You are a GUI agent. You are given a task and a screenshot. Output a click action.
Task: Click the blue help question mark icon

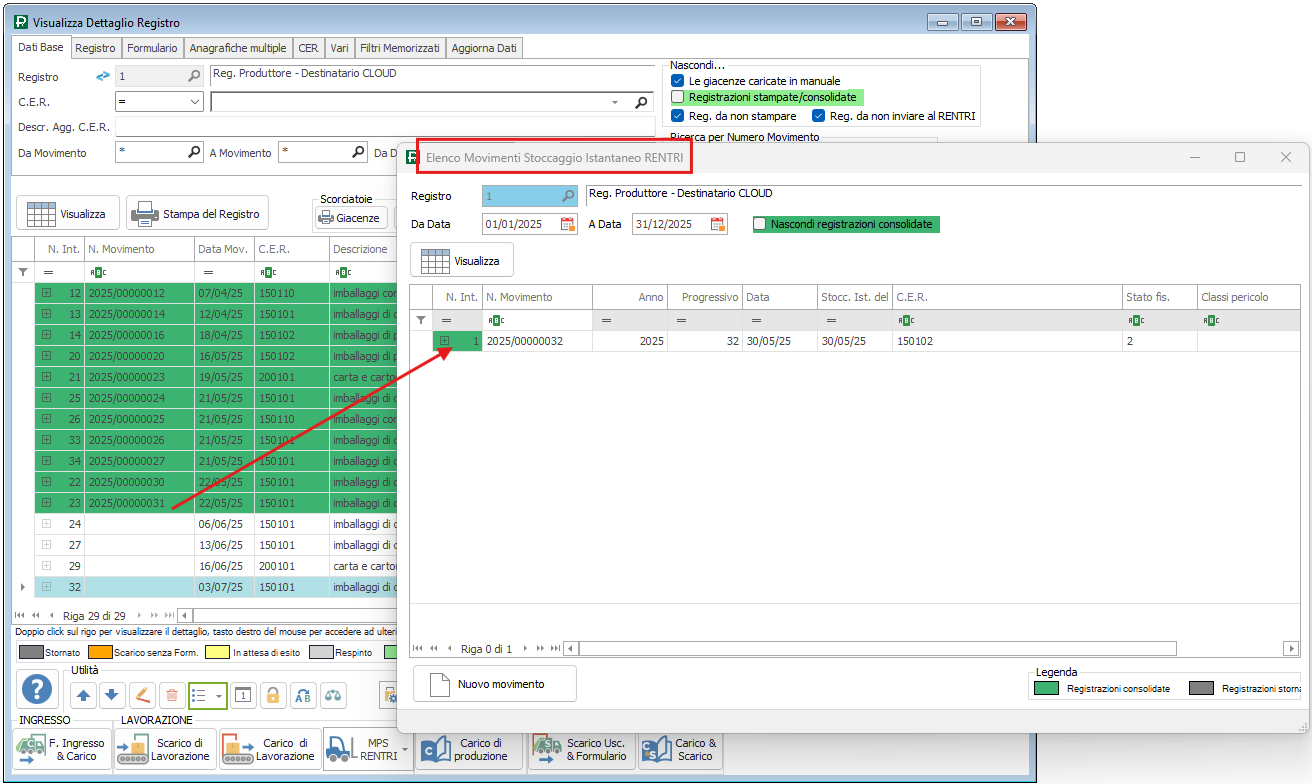(x=37, y=689)
